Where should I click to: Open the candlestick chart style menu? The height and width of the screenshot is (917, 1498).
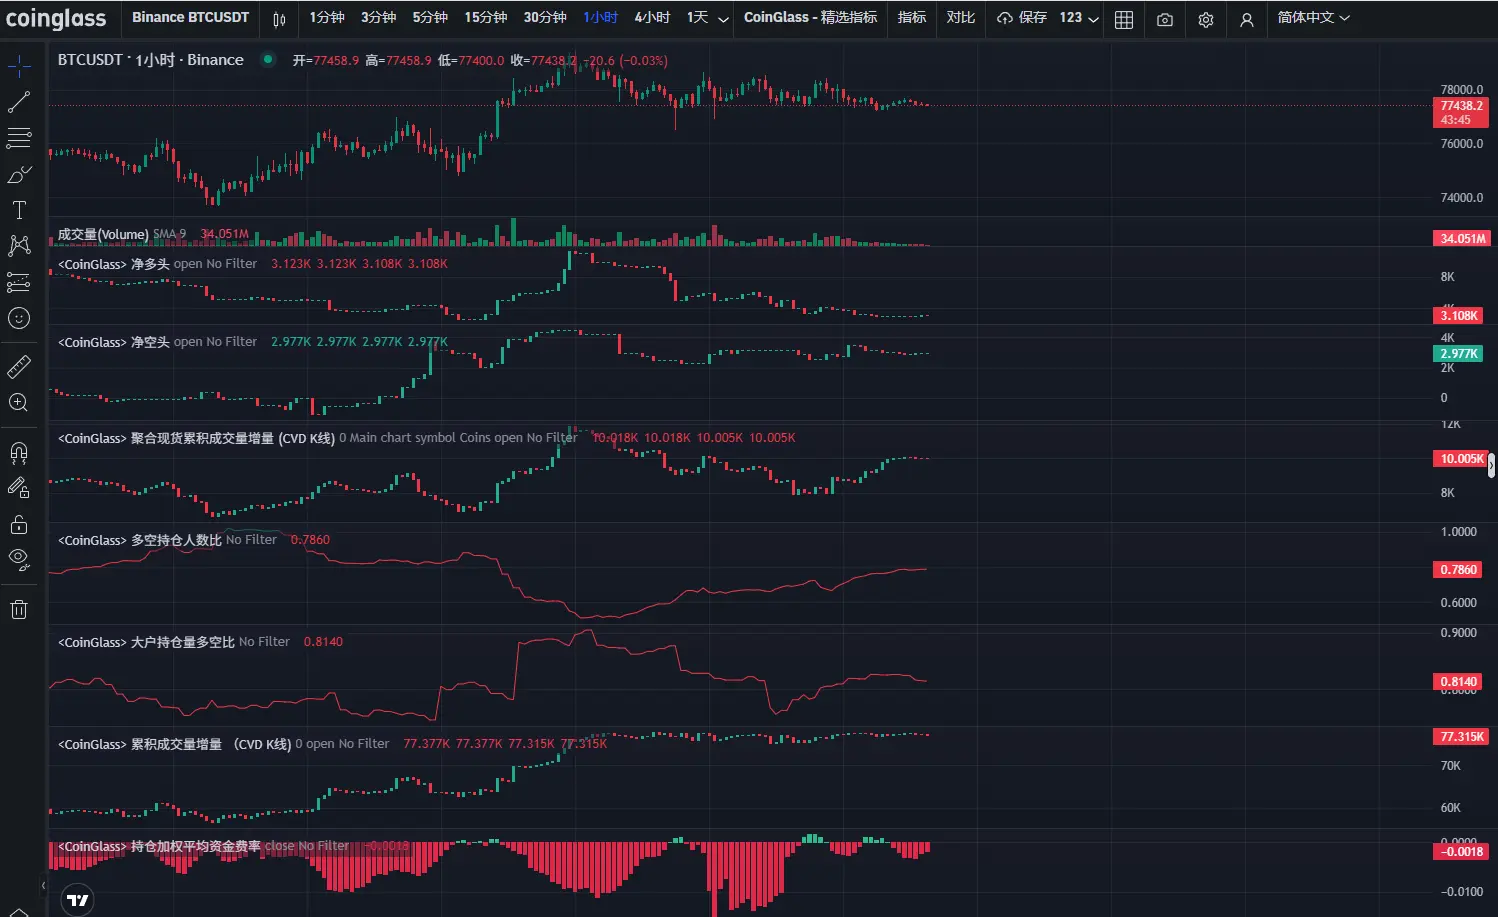279,19
